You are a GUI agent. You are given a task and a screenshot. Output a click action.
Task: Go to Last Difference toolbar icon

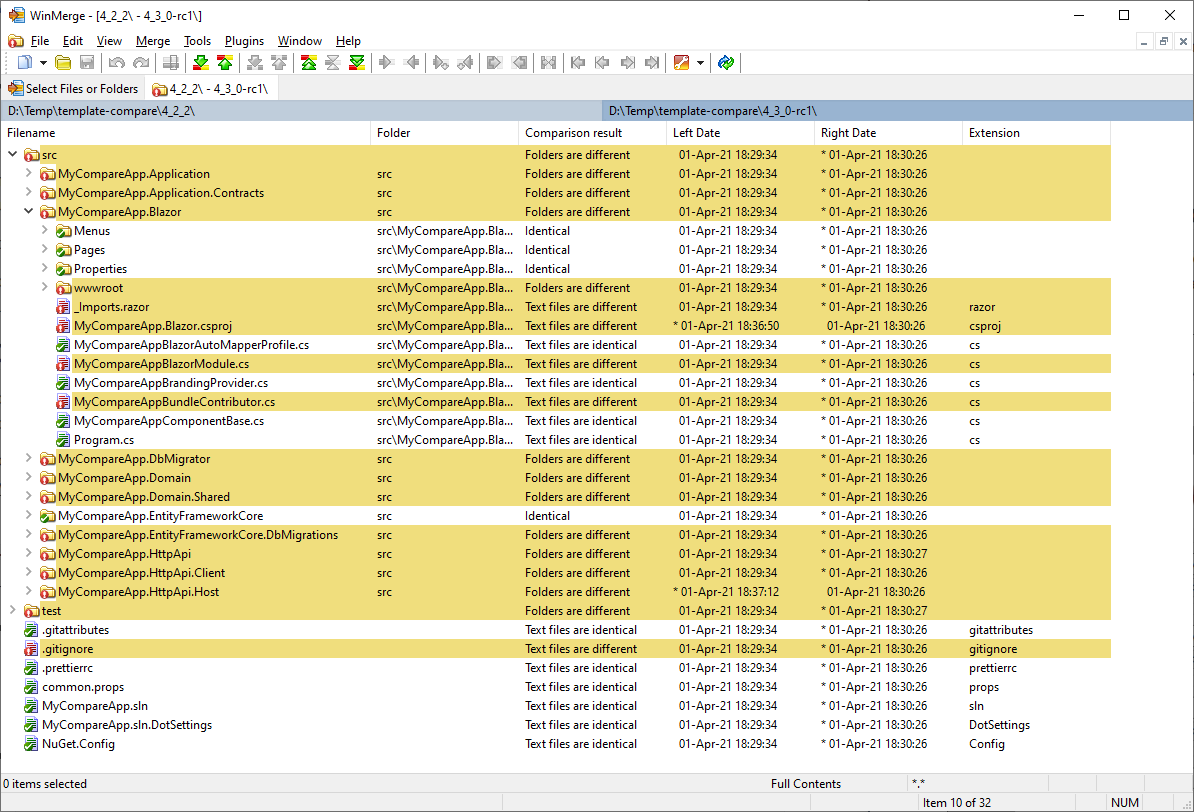point(357,63)
